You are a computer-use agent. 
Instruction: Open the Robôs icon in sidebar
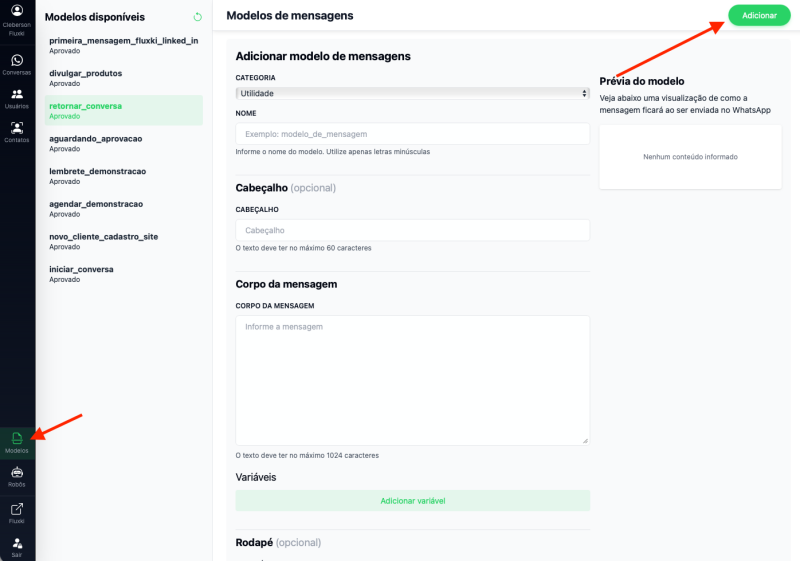[17, 473]
